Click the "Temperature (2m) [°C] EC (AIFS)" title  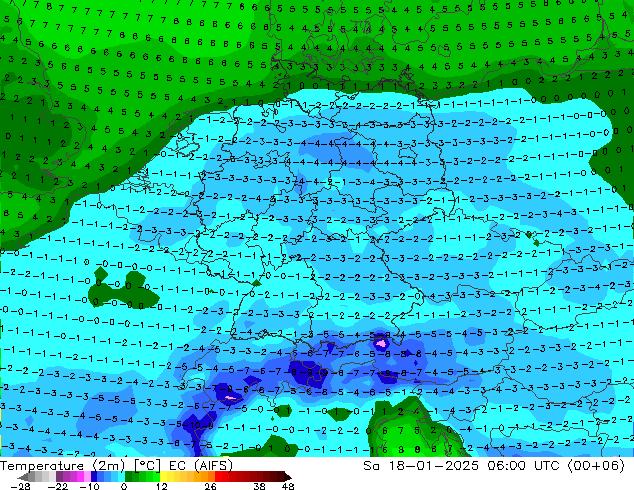pos(116,465)
